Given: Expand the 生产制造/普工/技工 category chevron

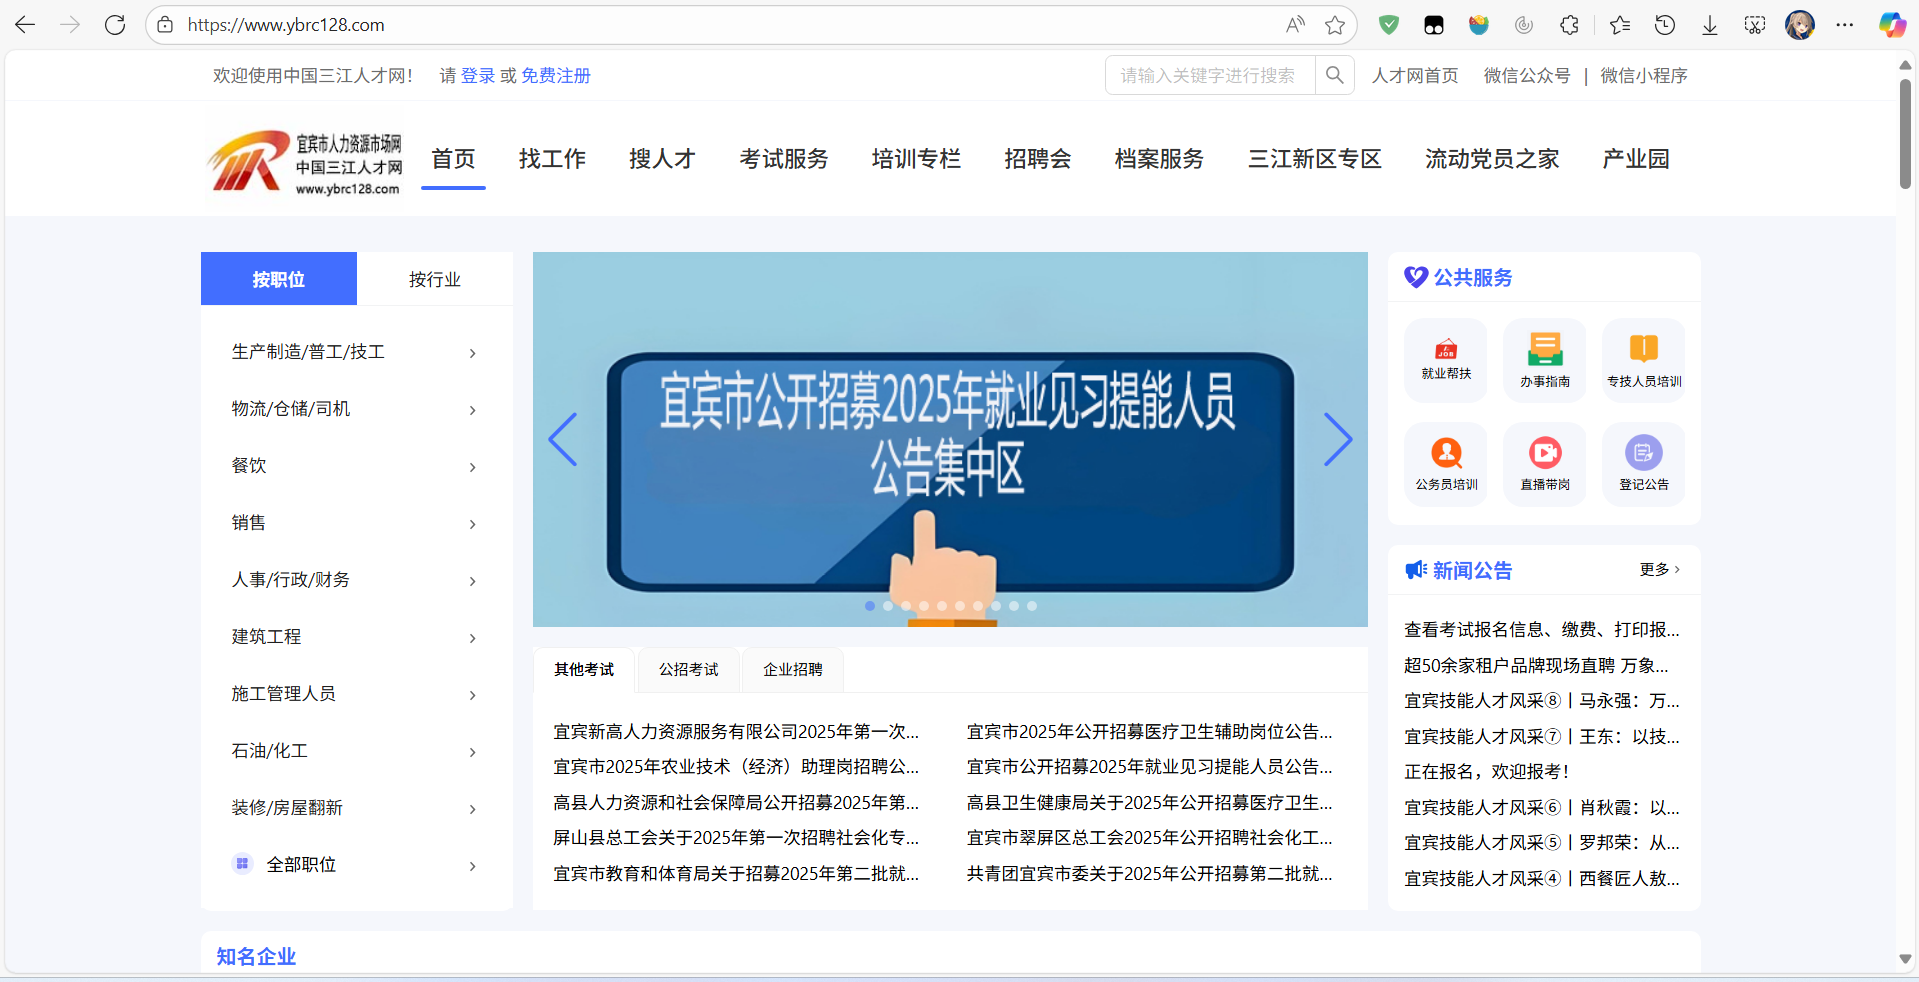Looking at the screenshot, I should pos(472,353).
